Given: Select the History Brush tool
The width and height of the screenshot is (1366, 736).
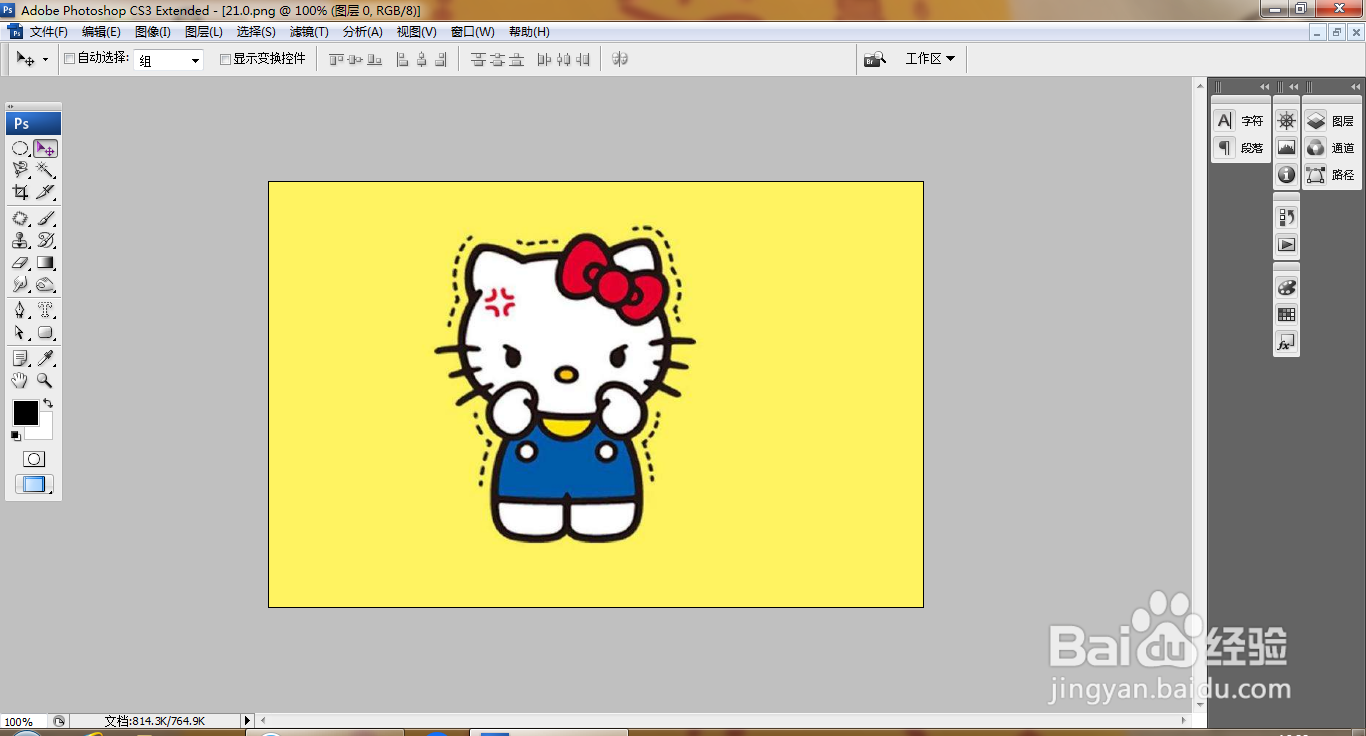Looking at the screenshot, I should click(46, 240).
